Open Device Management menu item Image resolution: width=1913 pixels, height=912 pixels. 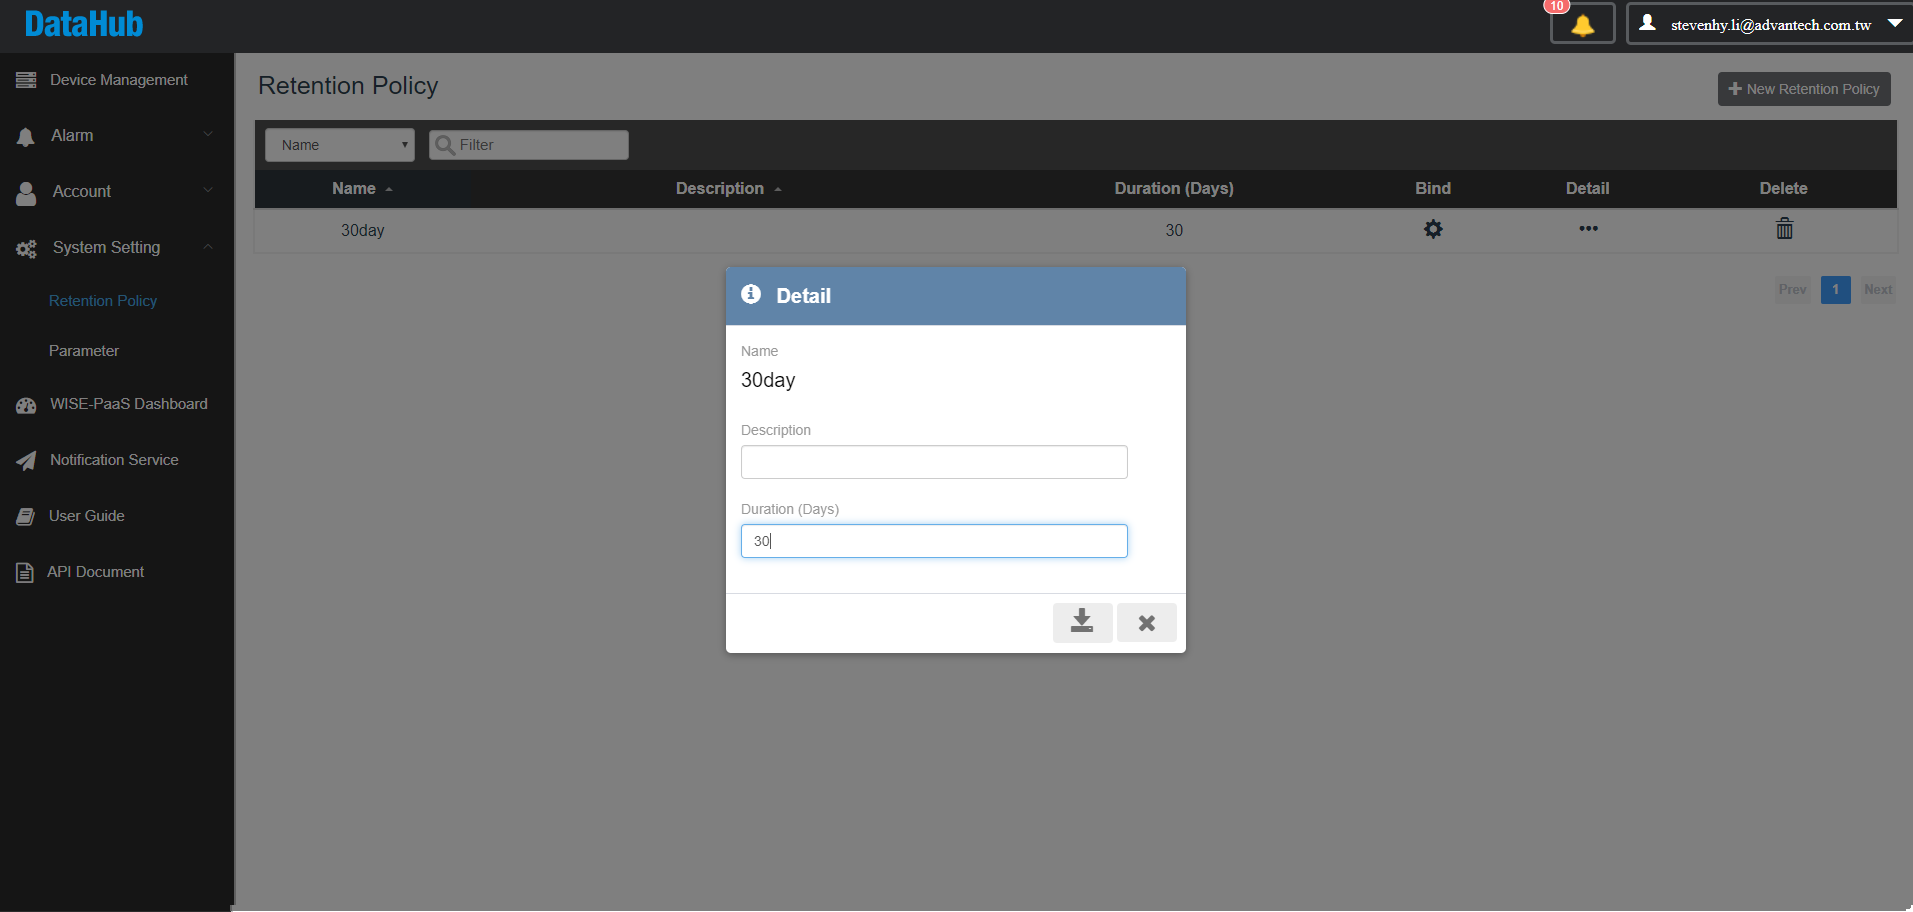[118, 80]
